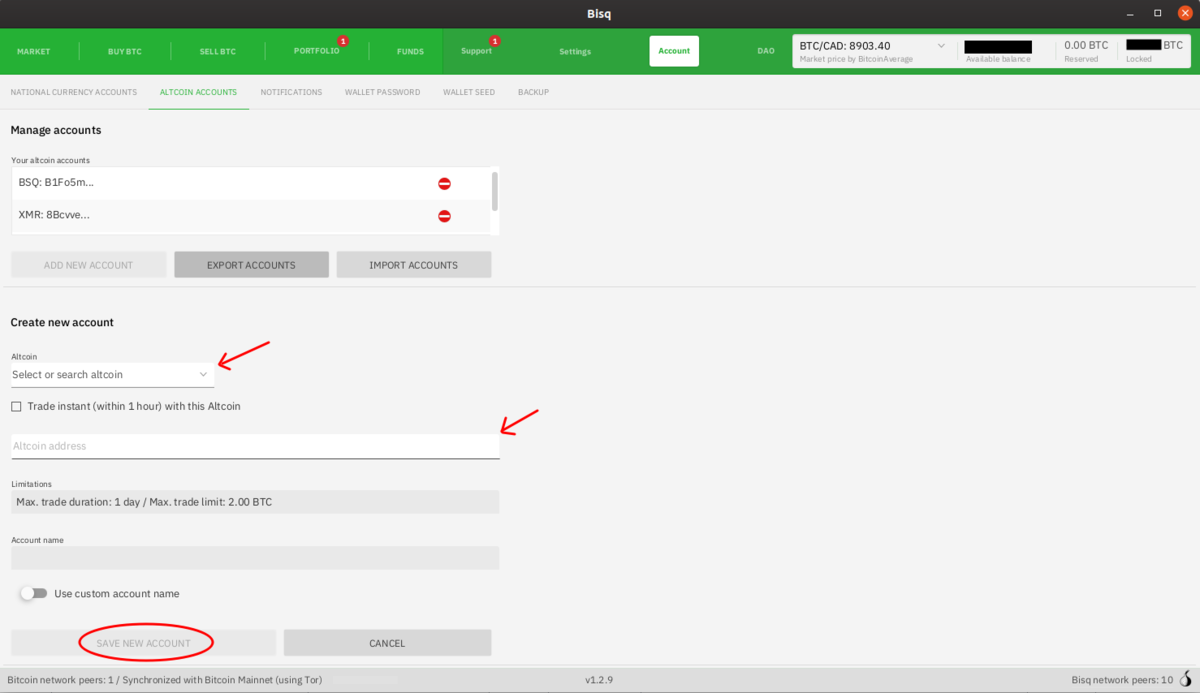
Task: Open the Buy BTC view
Action: click(125, 51)
